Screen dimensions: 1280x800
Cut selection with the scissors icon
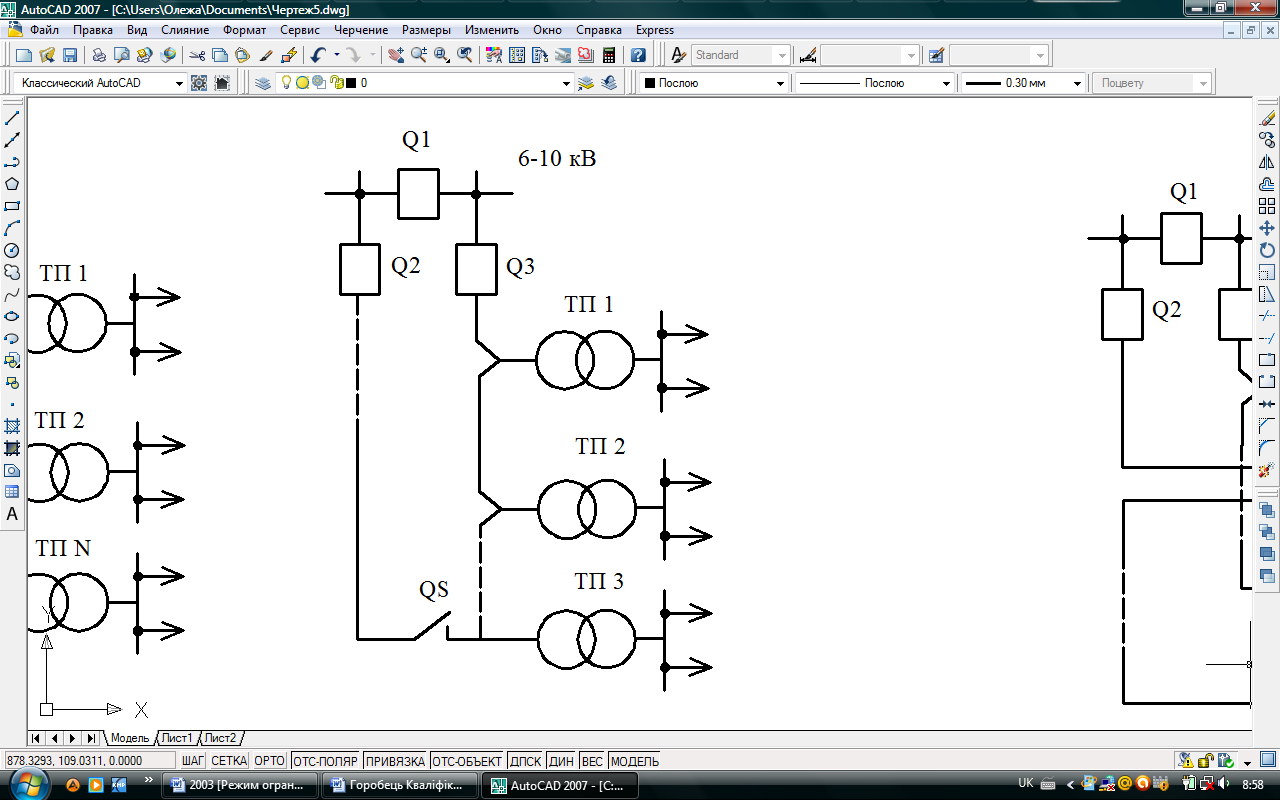pos(197,55)
